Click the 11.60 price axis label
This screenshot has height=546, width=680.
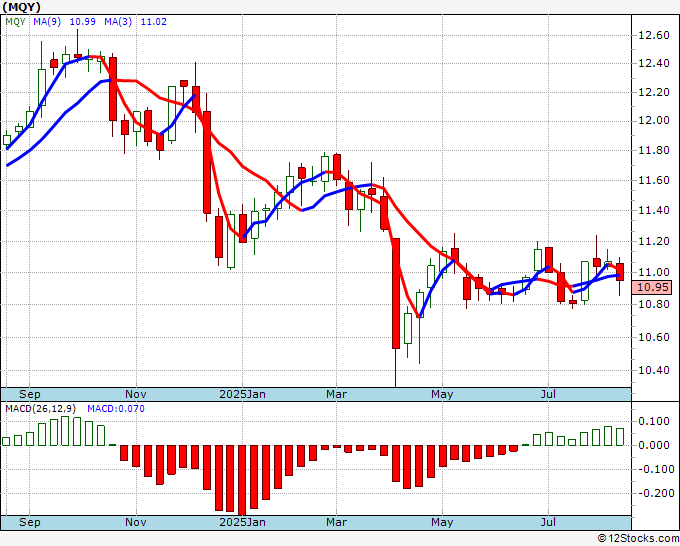(654, 180)
